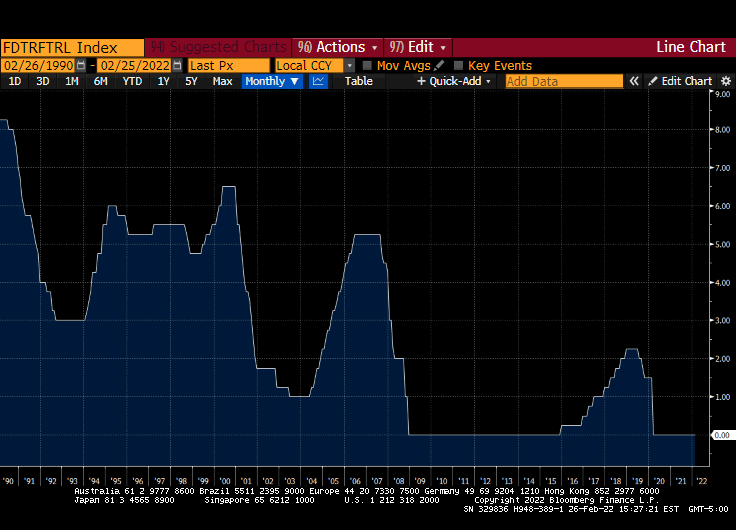Image resolution: width=736 pixels, height=530 pixels.
Task: Click the line chart view icon
Action: click(x=318, y=81)
